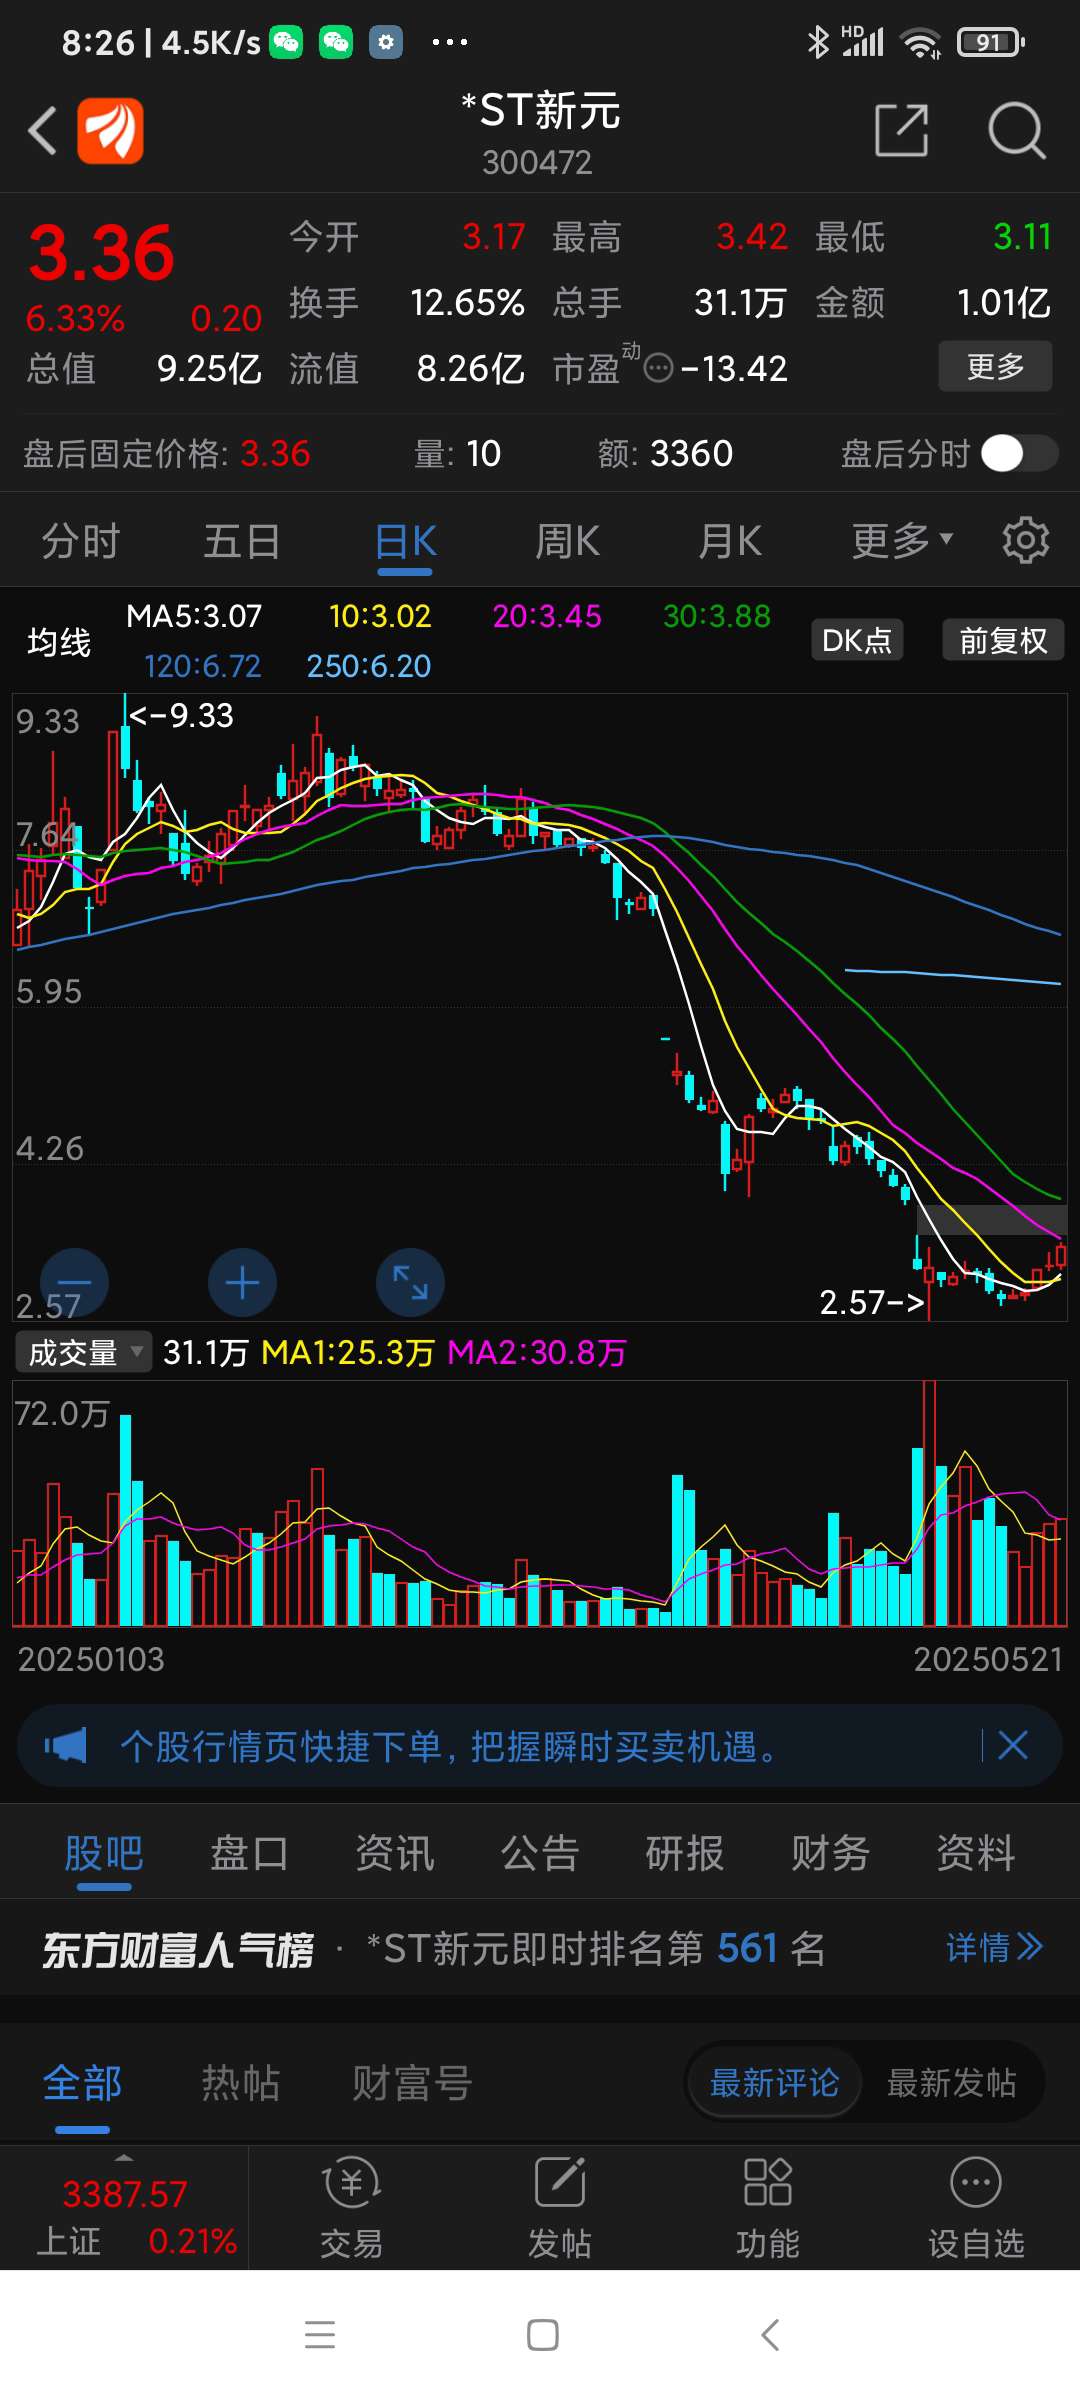Select the 财富号 posts tab
1080x2400 pixels.
(x=411, y=2083)
